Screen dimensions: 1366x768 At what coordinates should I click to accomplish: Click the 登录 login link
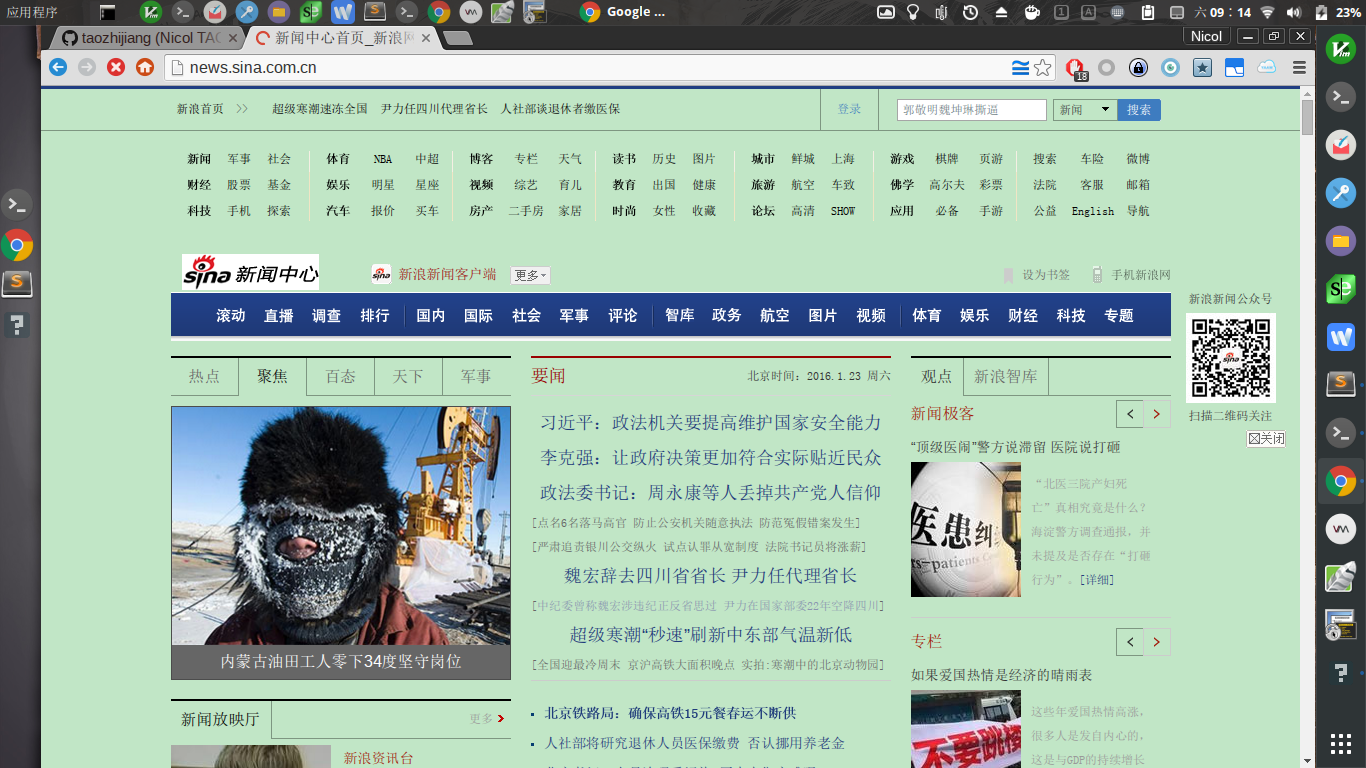(849, 109)
